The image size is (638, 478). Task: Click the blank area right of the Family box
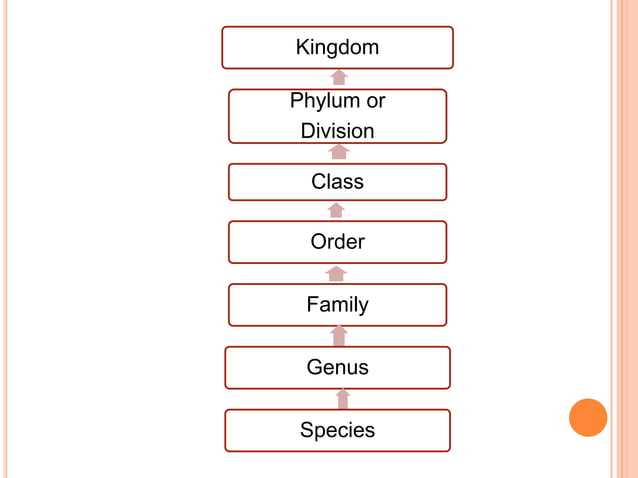coord(520,305)
